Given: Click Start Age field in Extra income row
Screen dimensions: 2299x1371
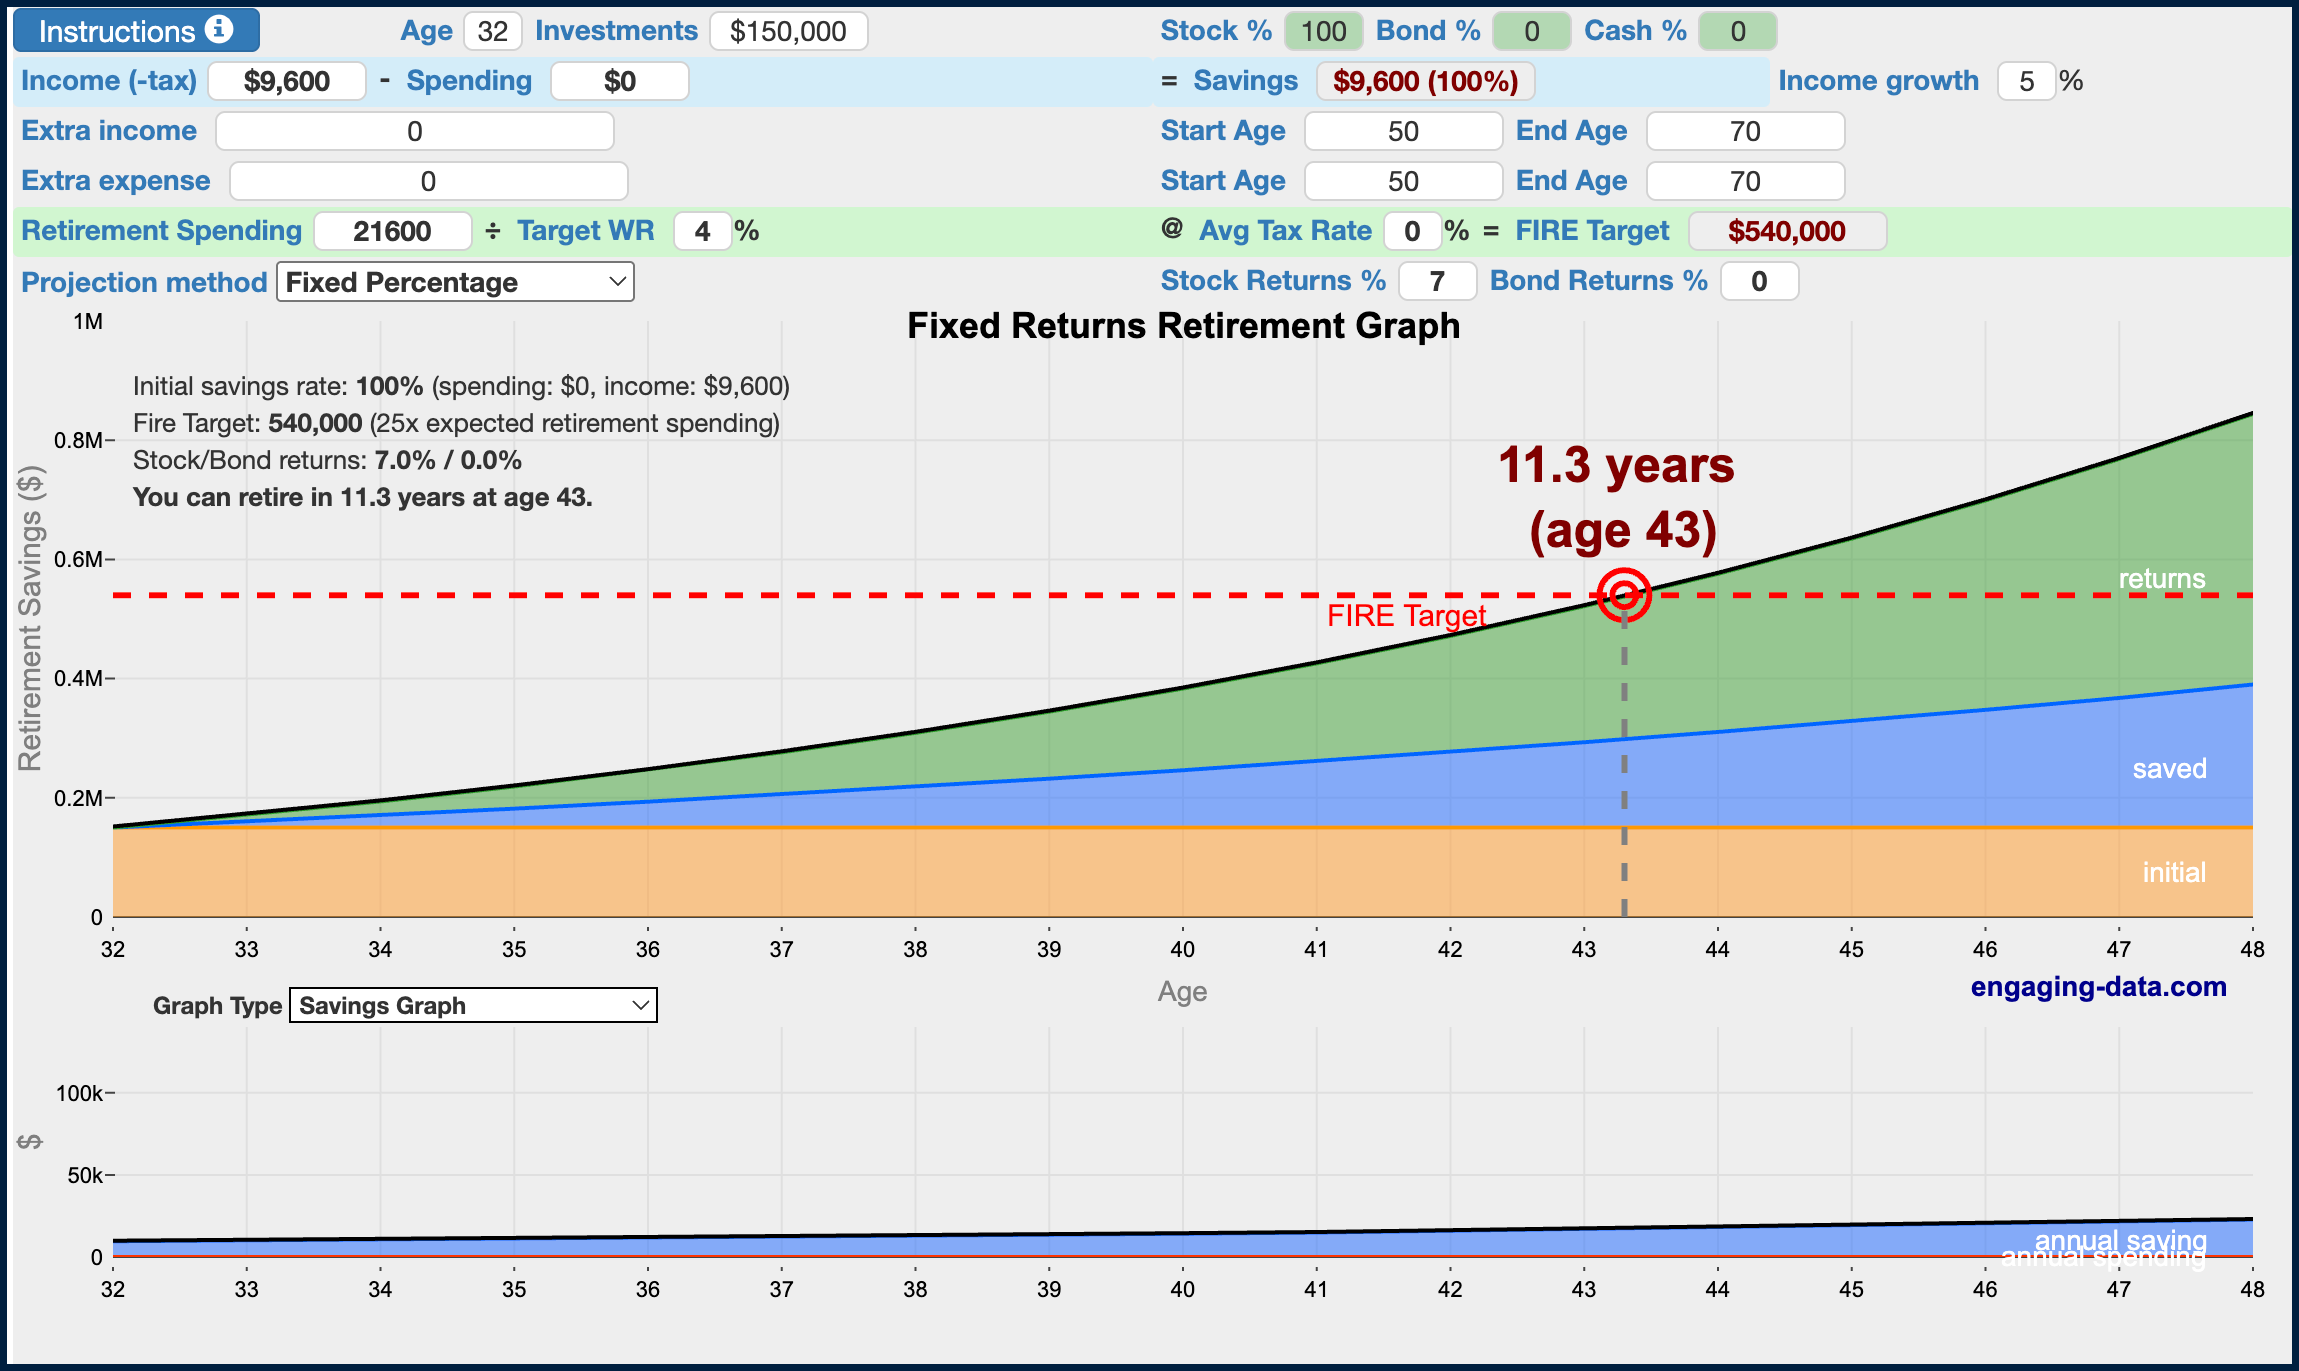Looking at the screenshot, I should tap(1403, 131).
